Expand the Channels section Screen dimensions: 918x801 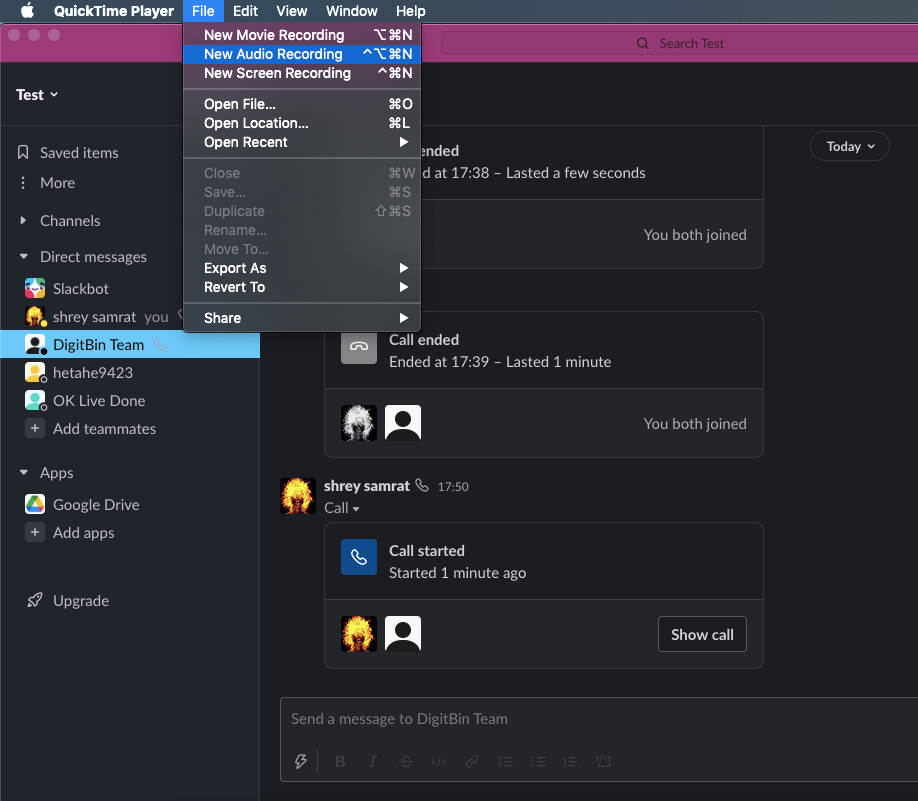[x=23, y=221]
